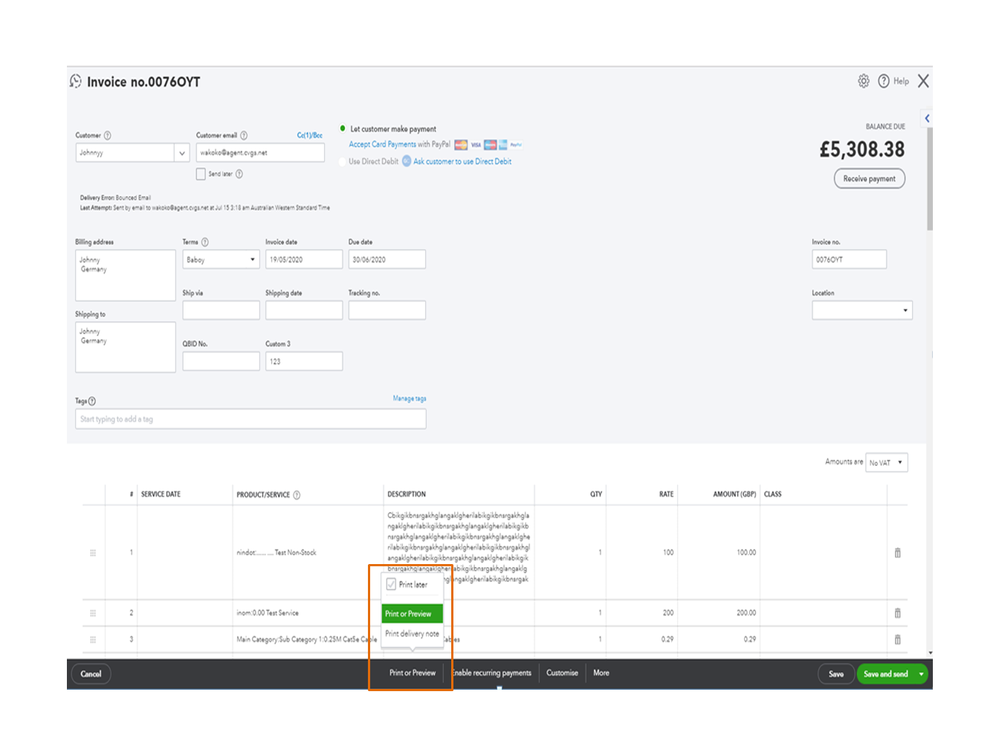Grab the drag handle of line 2

click(93, 613)
